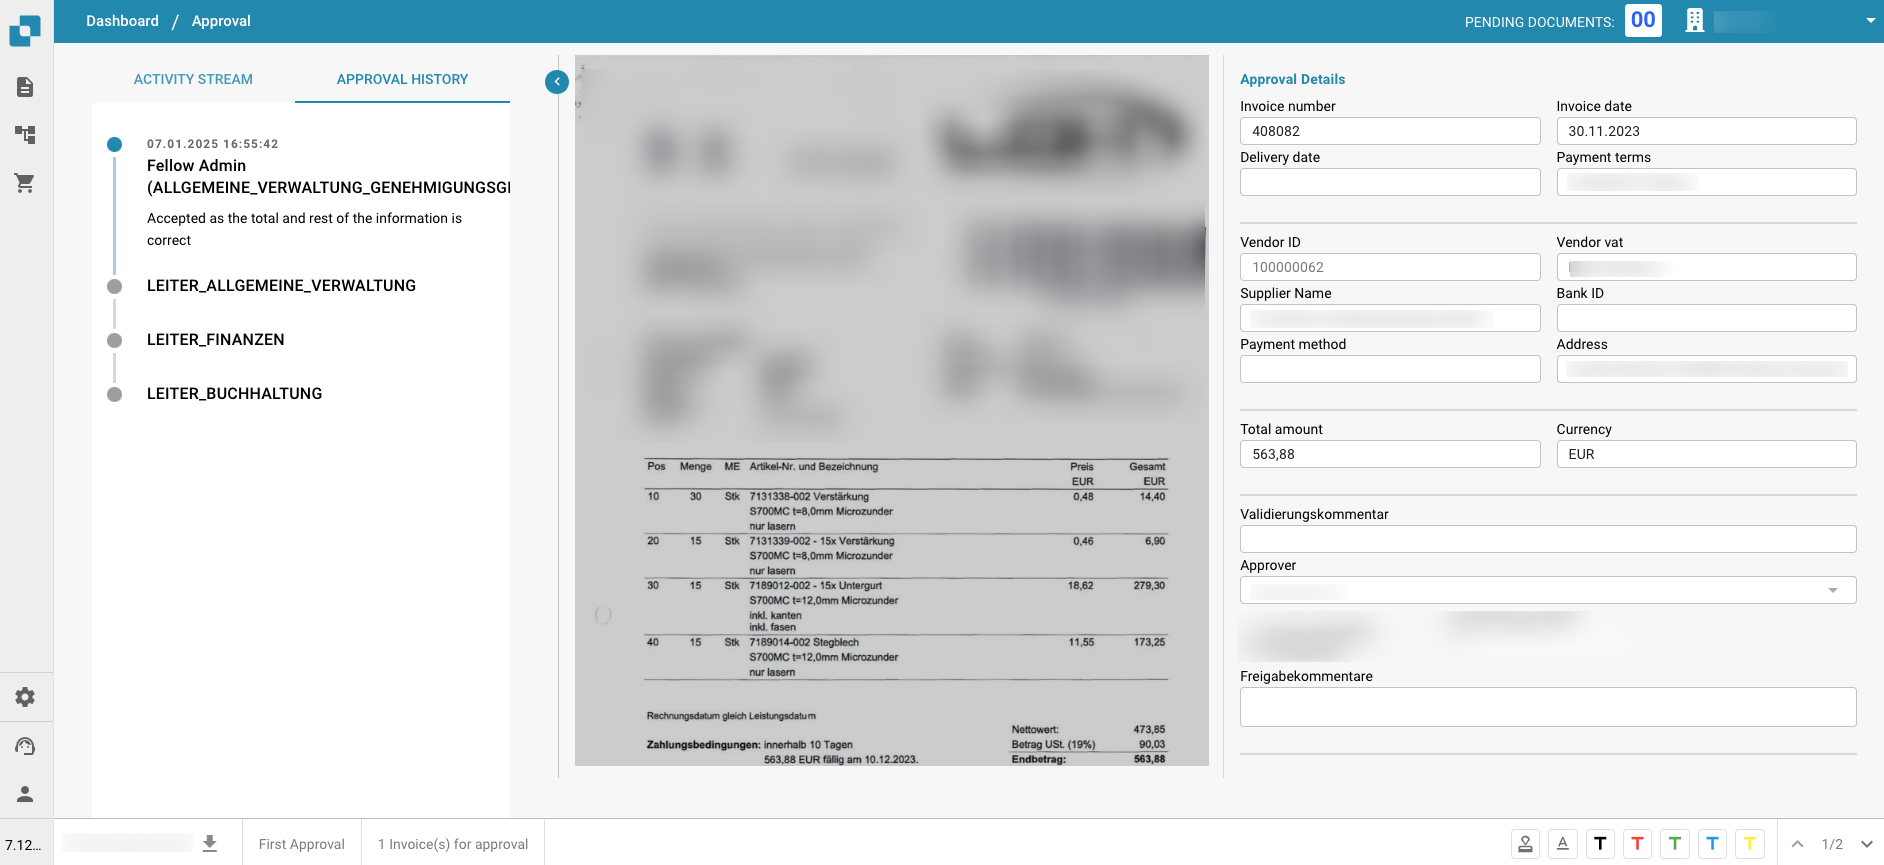Expand the account menu arrow in header
Viewport: 1884px width, 865px height.
[1870, 21]
